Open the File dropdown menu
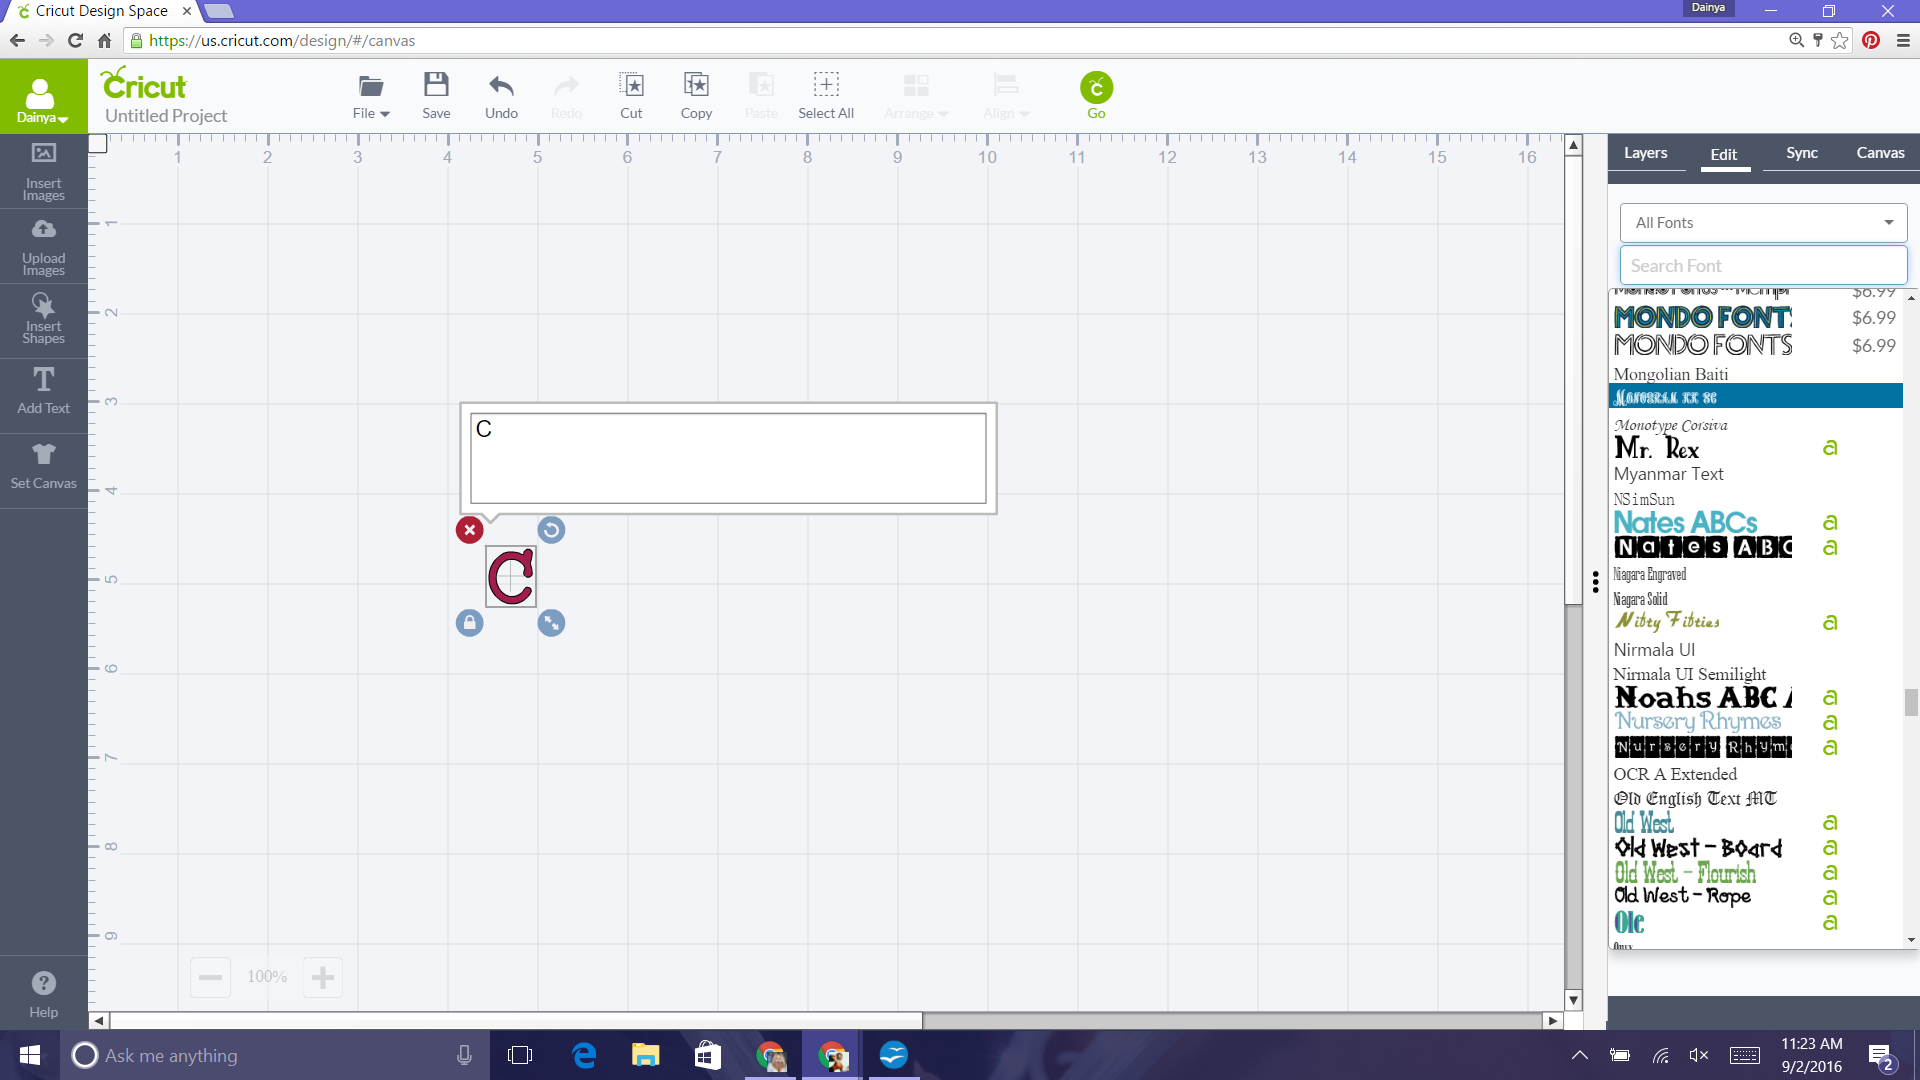Screen dimensions: 1920x1080 click(371, 96)
